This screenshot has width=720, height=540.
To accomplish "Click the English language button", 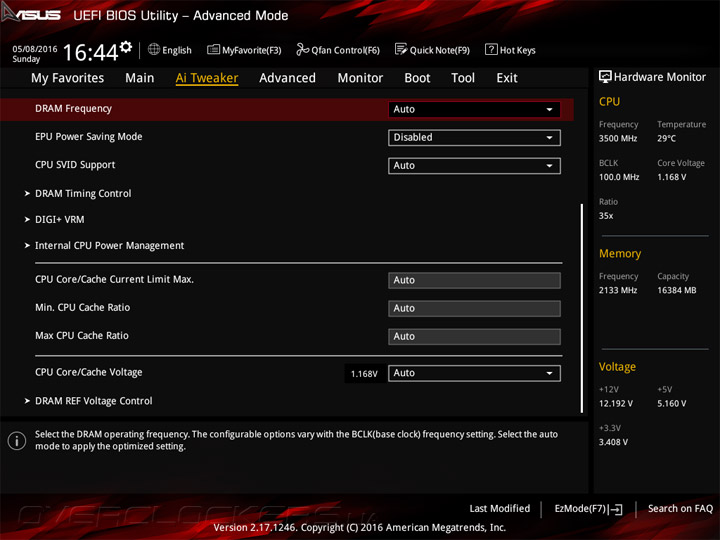I will pos(177,50).
